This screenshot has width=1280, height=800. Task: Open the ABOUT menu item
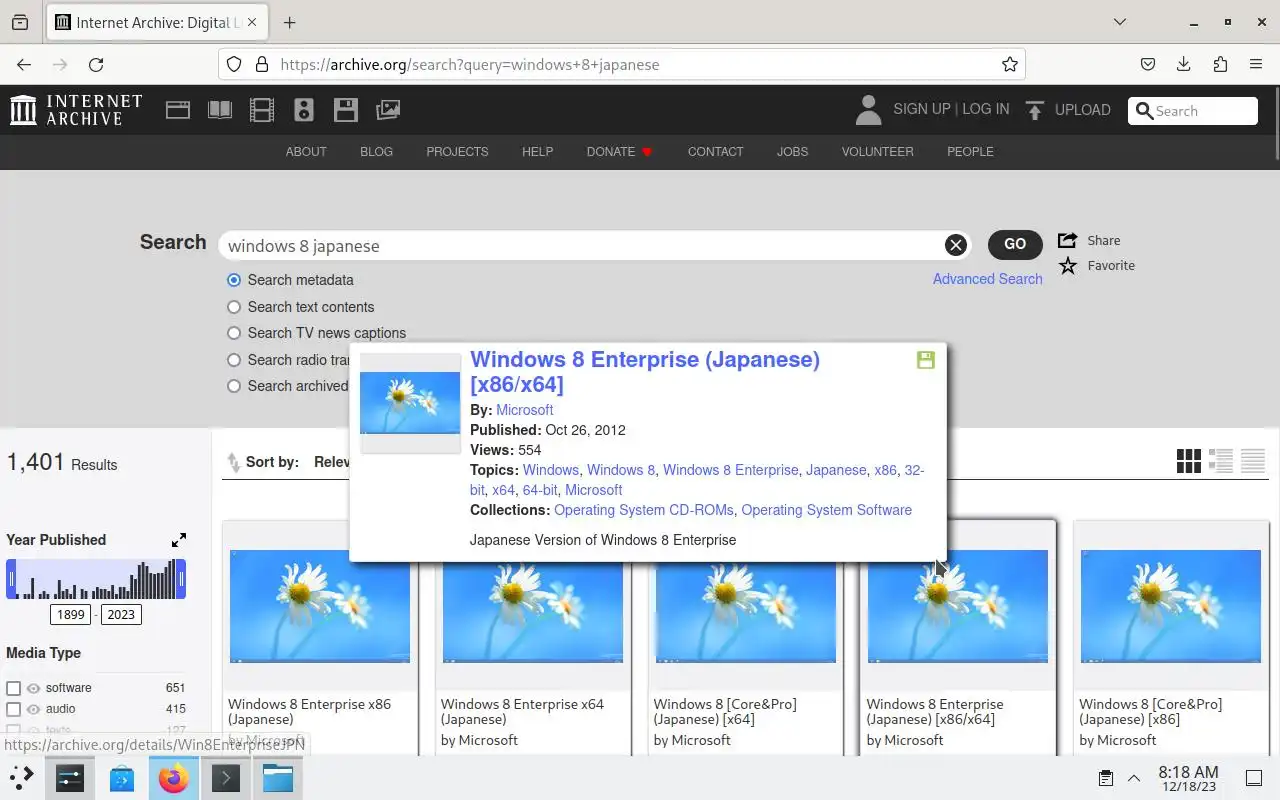[306, 152]
